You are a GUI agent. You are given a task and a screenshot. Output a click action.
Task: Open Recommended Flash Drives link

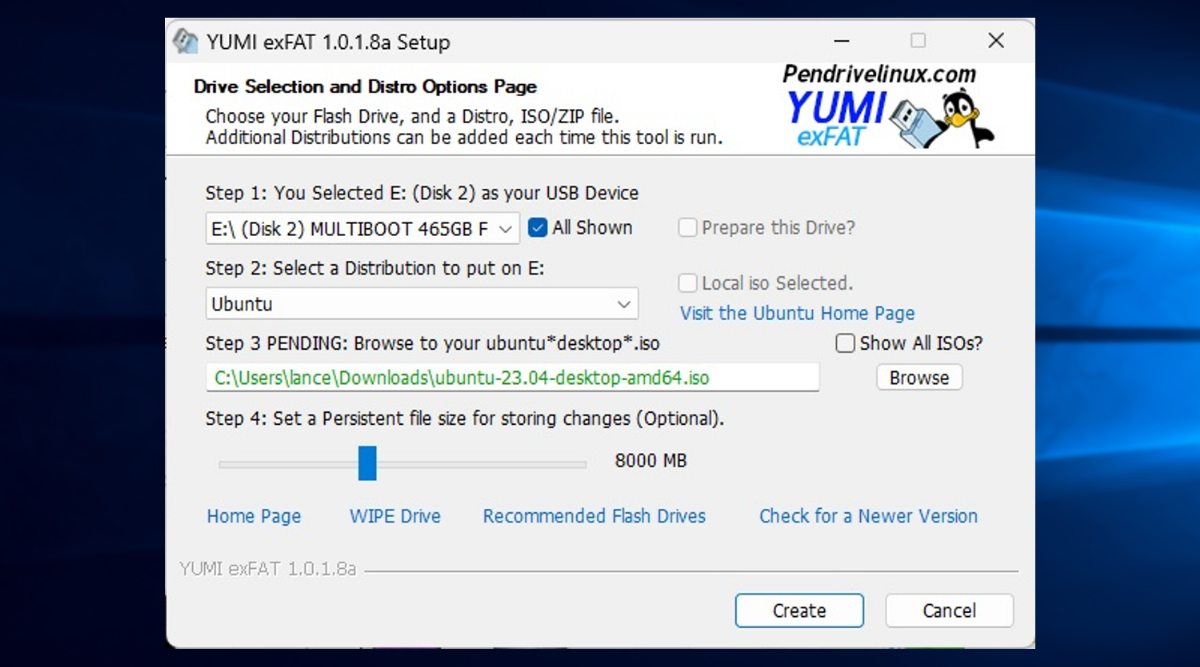[x=594, y=516]
